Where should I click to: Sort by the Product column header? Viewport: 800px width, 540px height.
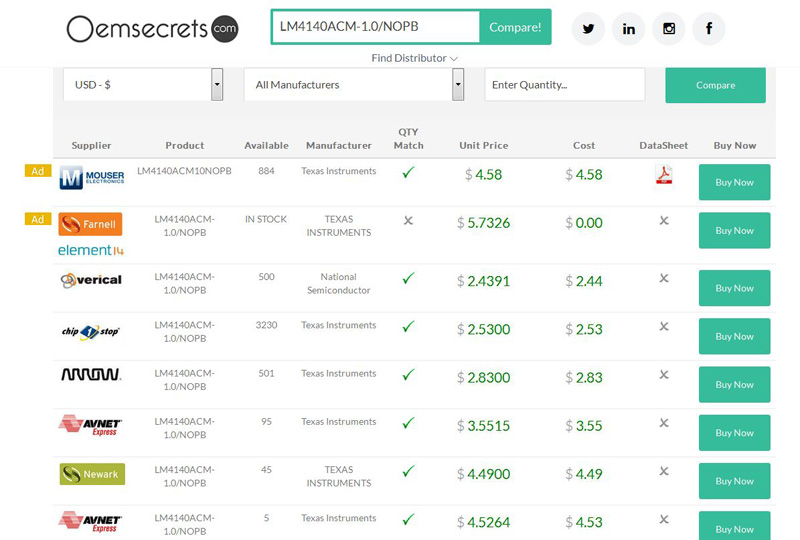185,145
